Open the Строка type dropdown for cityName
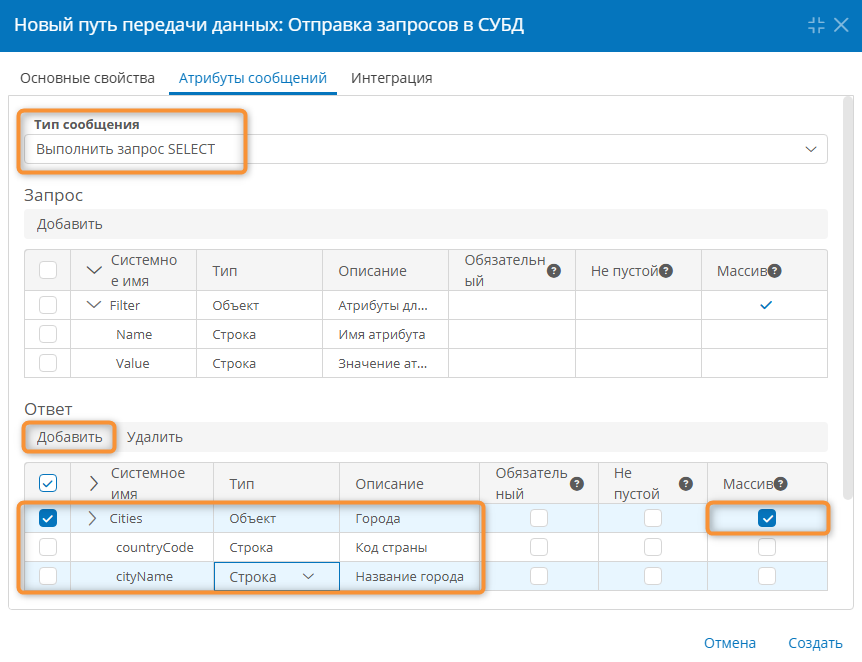This screenshot has height=662, width=862. pyautogui.click(x=277, y=576)
